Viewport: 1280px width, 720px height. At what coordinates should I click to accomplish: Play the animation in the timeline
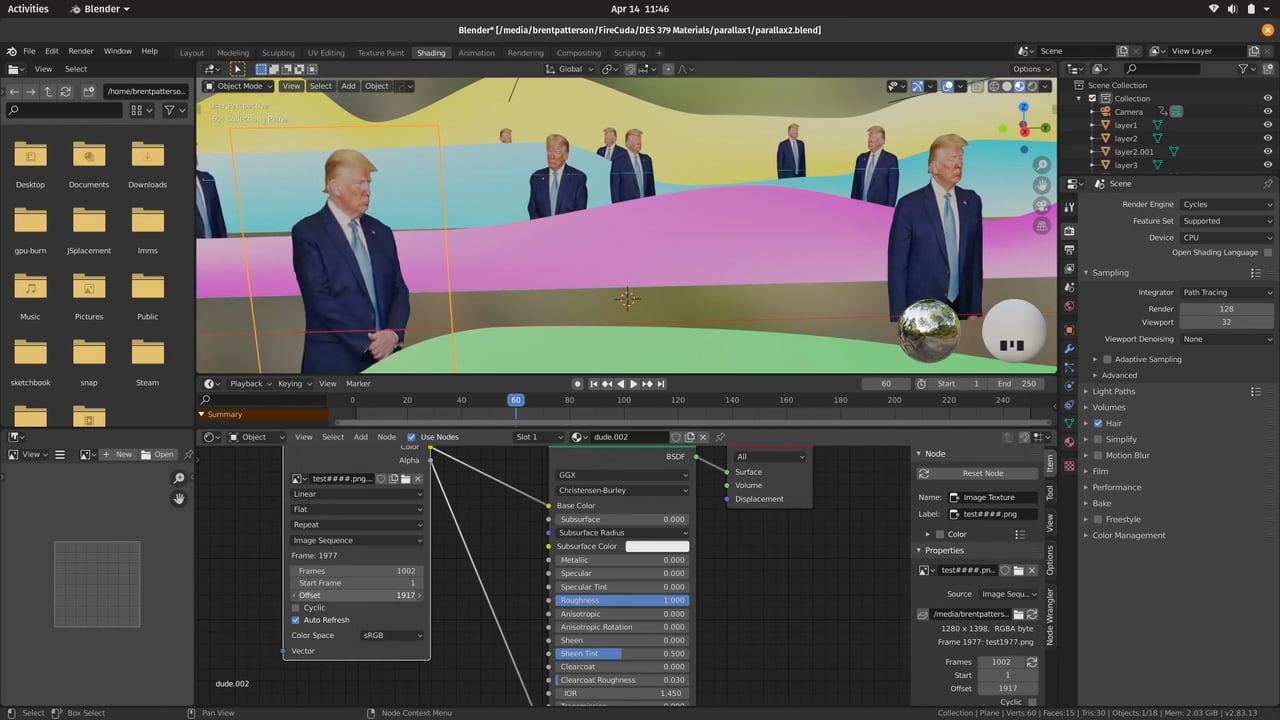(x=634, y=384)
